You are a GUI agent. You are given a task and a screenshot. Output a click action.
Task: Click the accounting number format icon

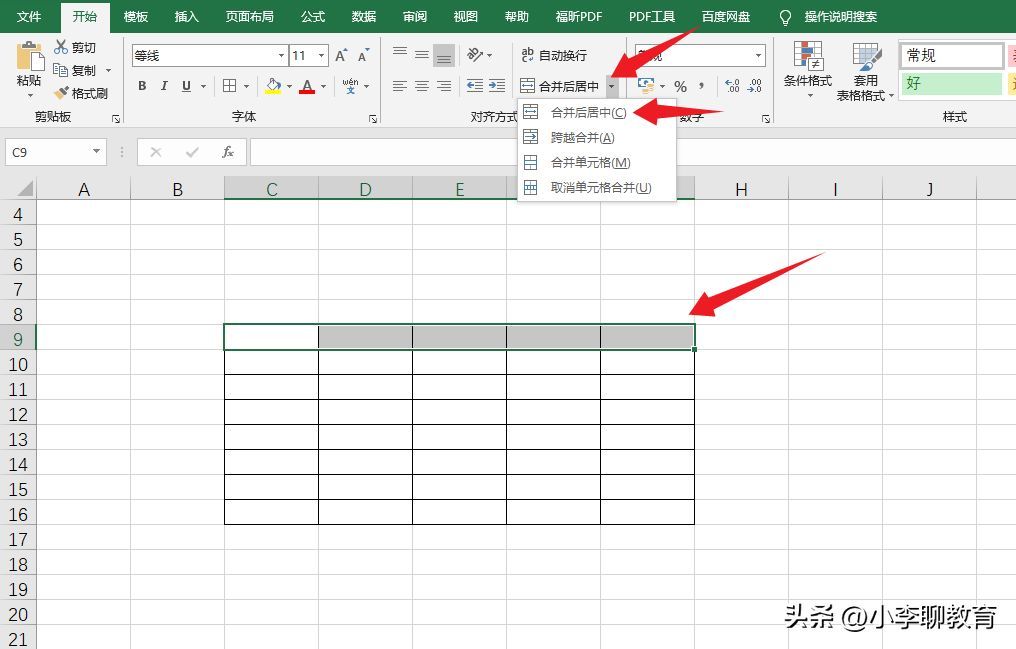pyautogui.click(x=645, y=85)
